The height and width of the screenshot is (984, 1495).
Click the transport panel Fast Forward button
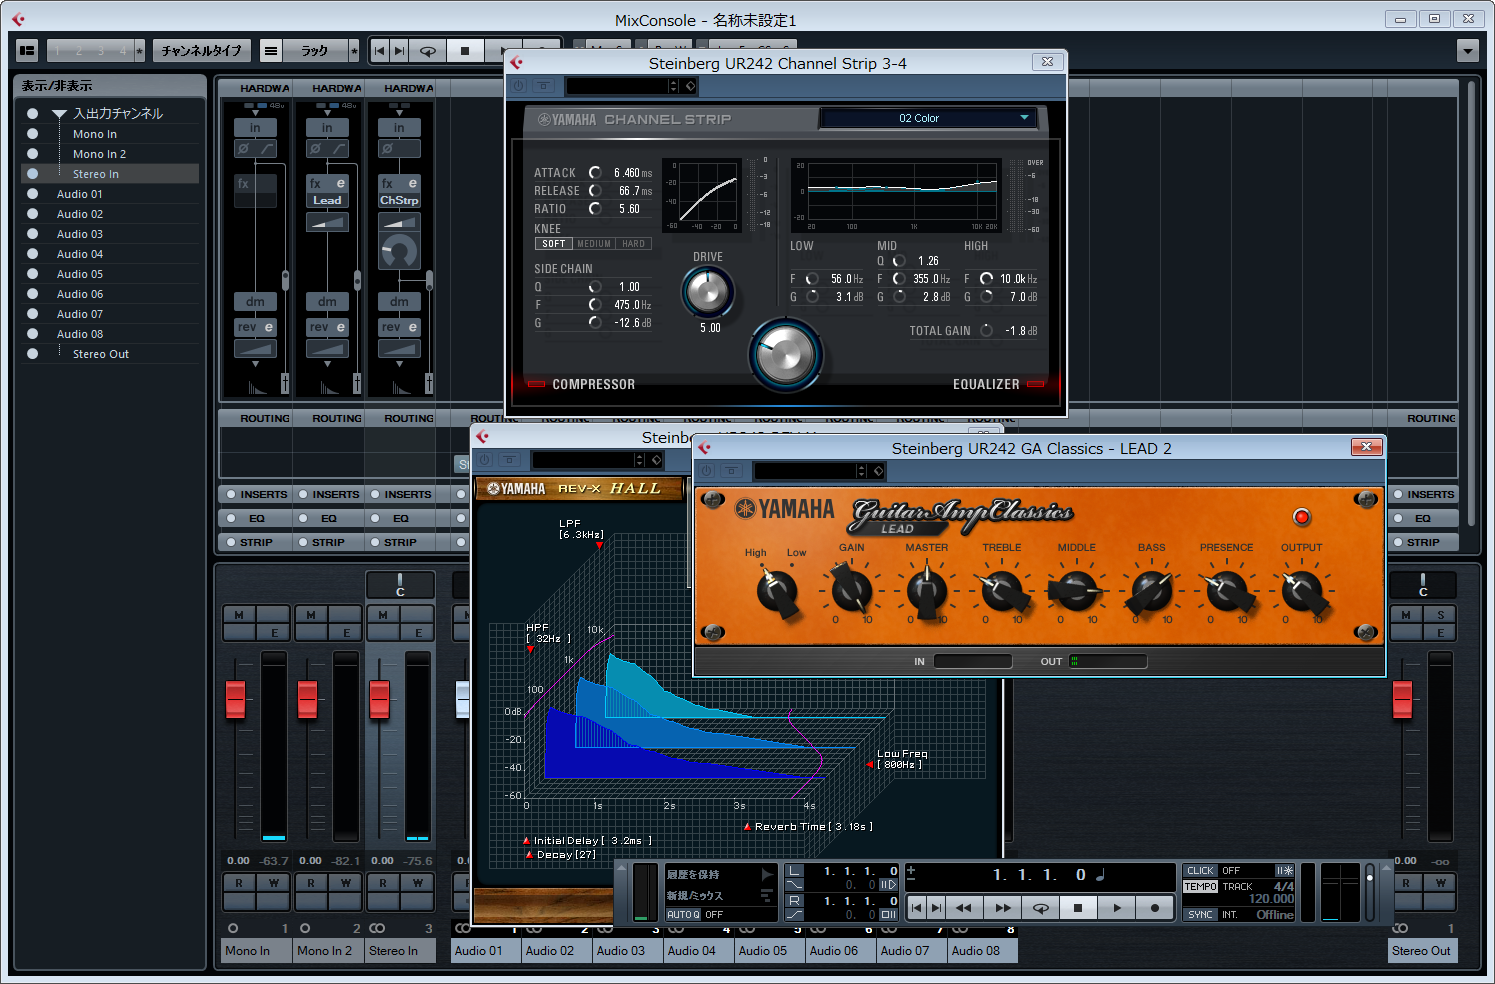click(1003, 908)
